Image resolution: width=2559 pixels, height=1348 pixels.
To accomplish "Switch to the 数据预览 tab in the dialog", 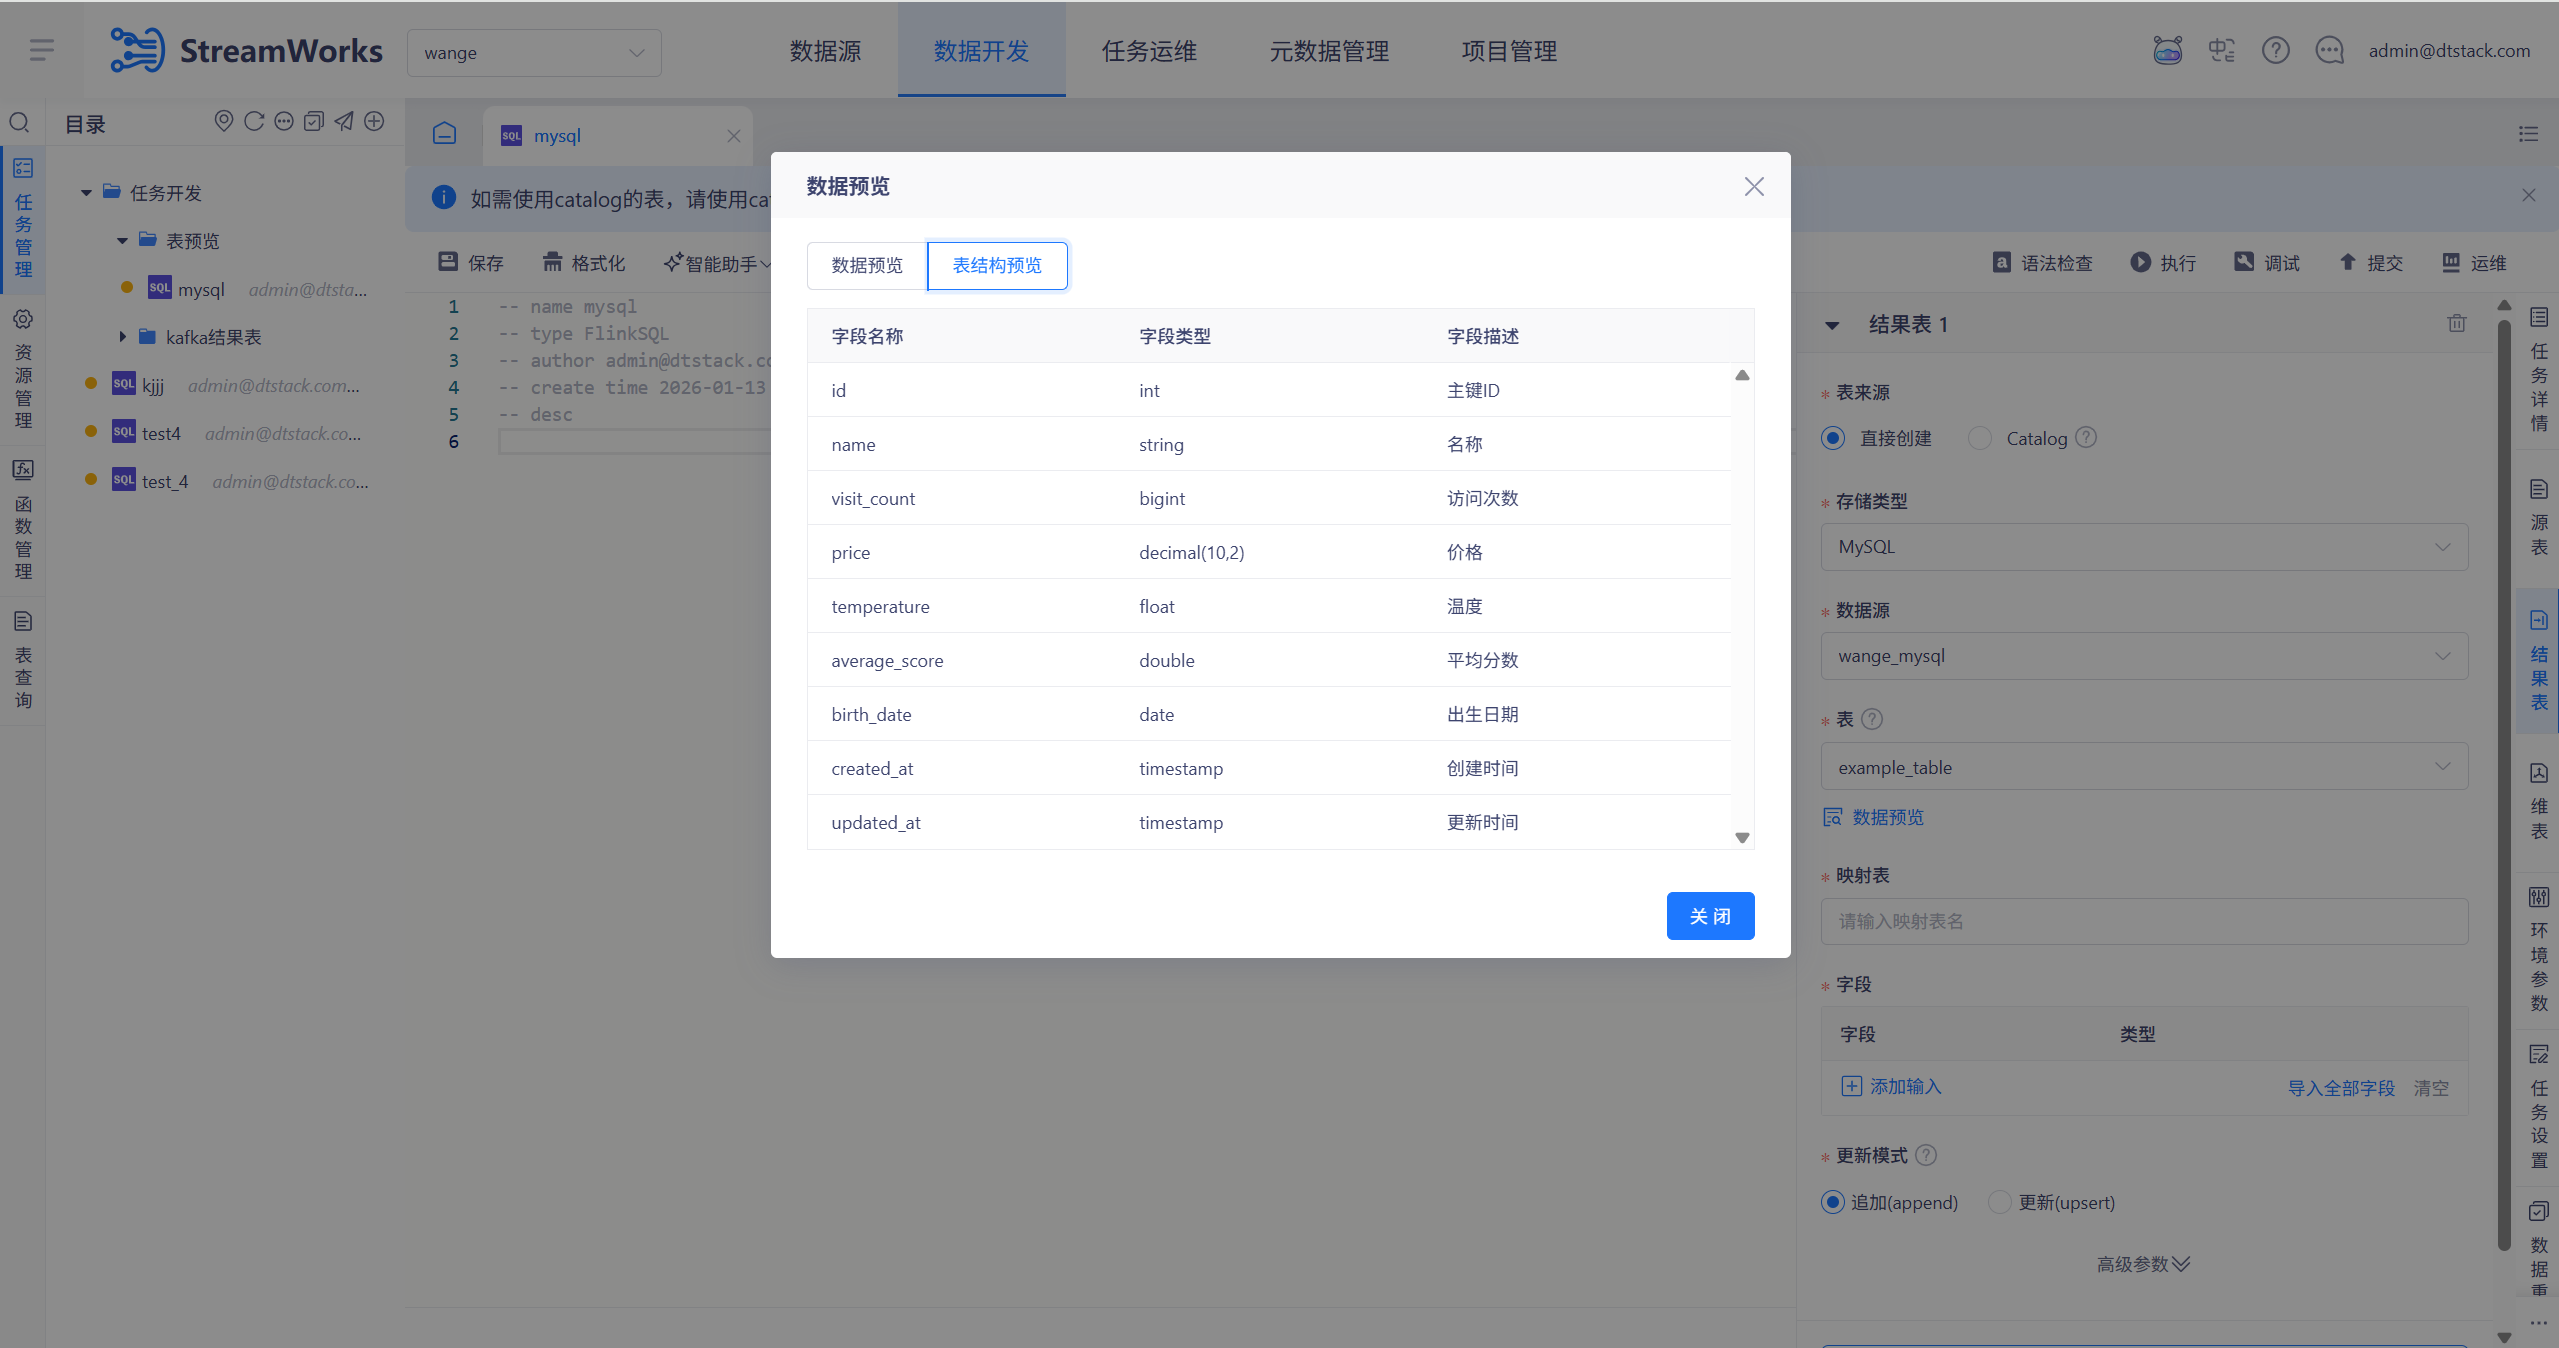I will click(x=867, y=265).
